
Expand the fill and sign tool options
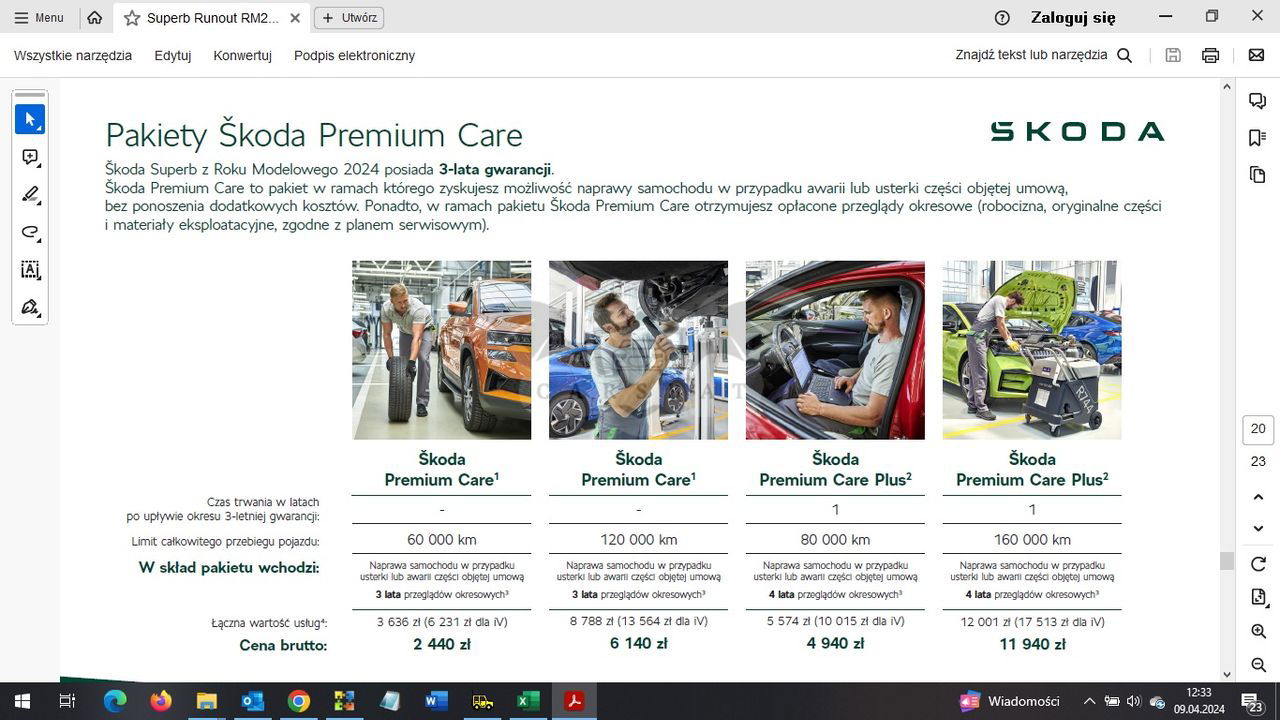pos(30,307)
